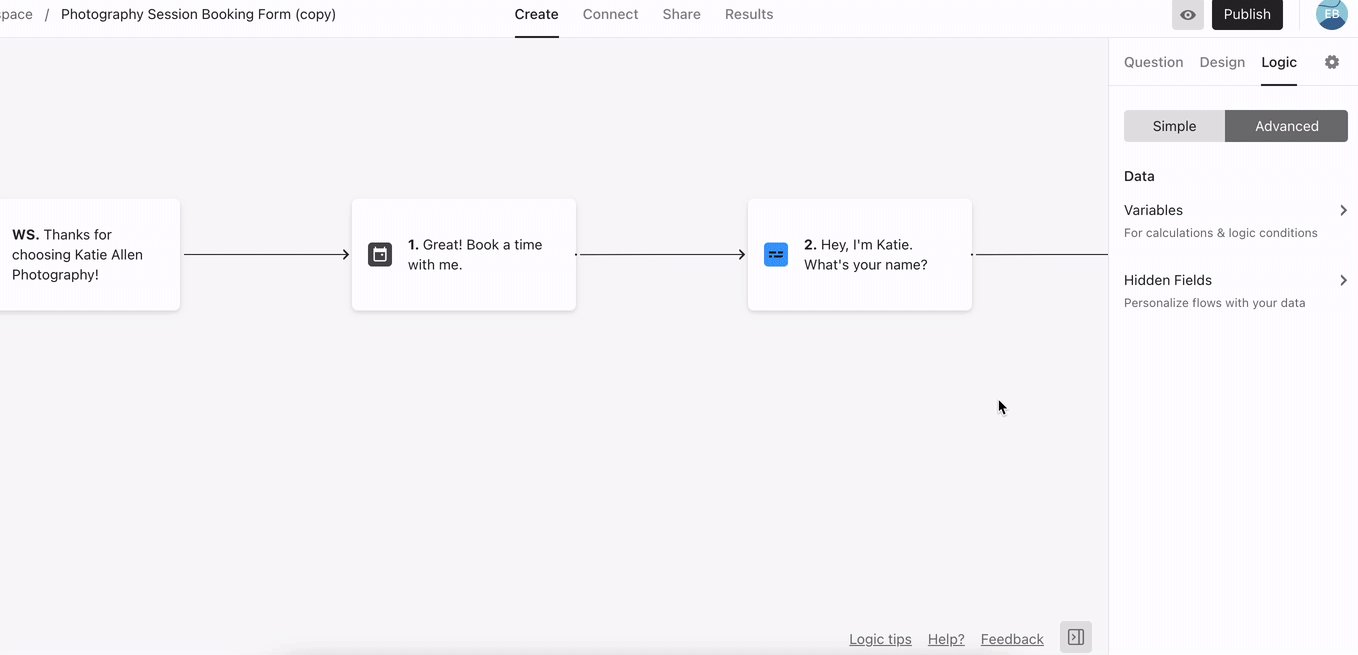Screen dimensions: 1358x655
Task: Click the calendar icon on question 1
Action: click(380, 255)
